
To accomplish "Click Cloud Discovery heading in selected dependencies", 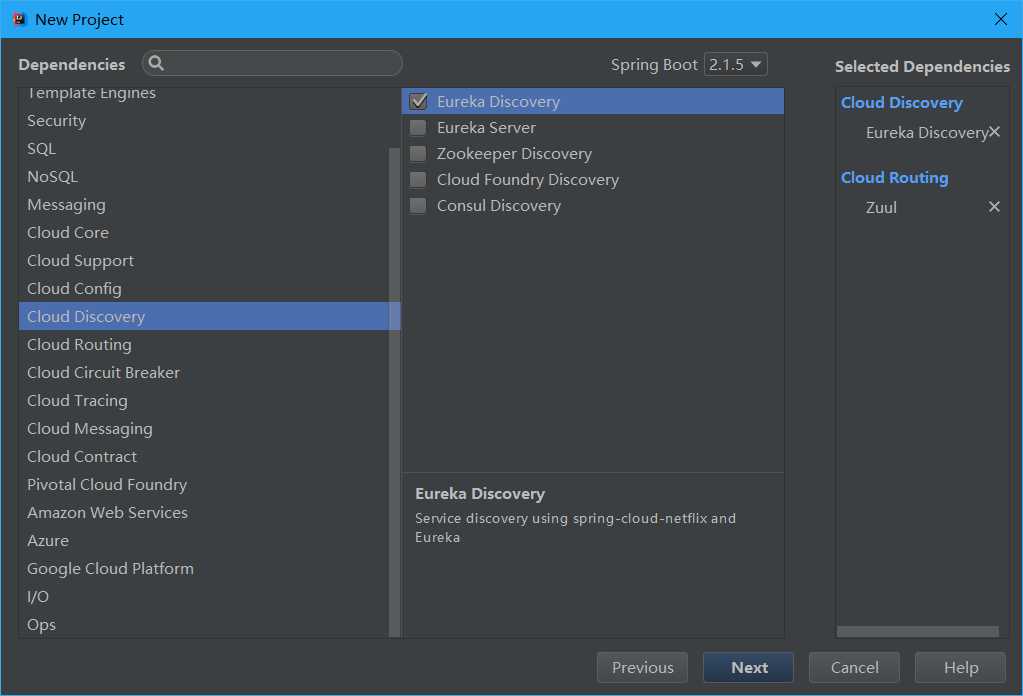I will coord(902,103).
